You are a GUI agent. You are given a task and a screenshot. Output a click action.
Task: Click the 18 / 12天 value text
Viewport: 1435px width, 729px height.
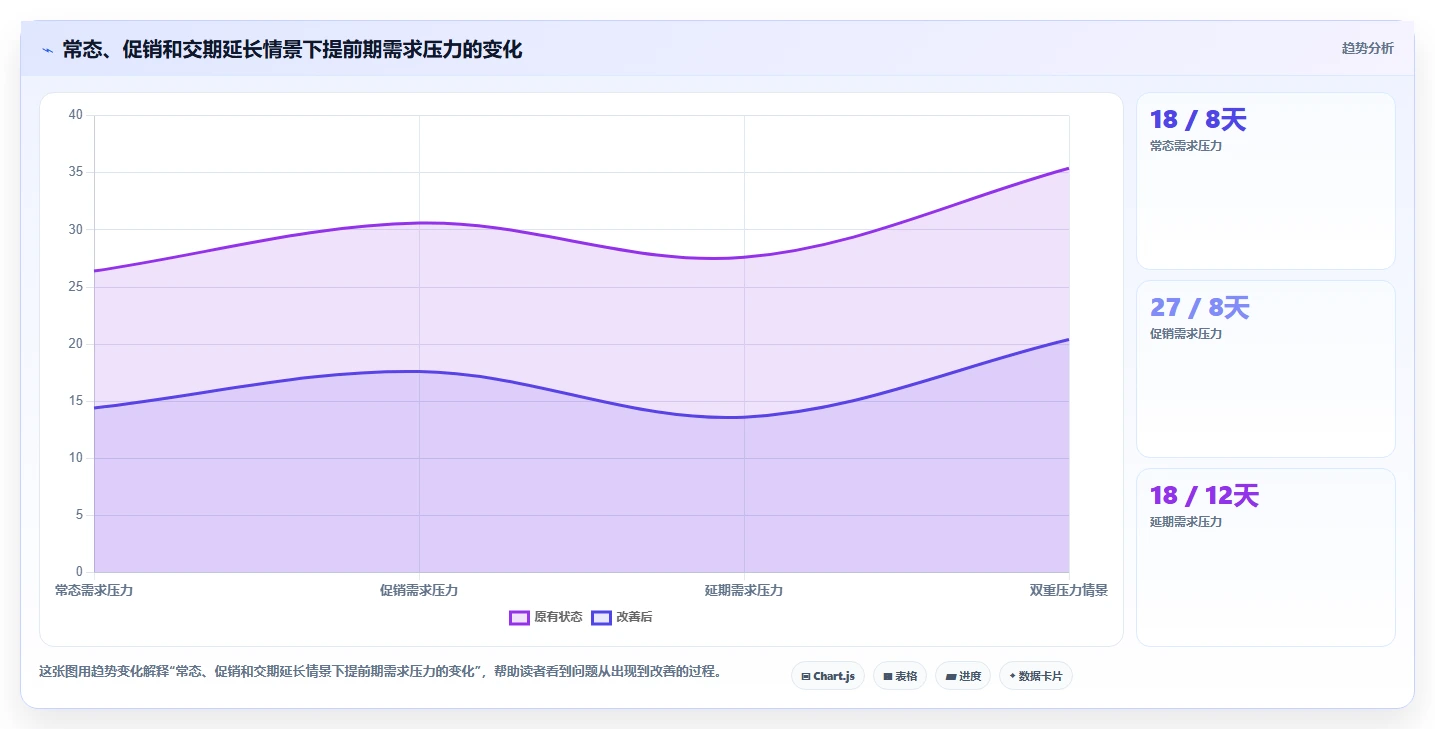(x=1204, y=496)
